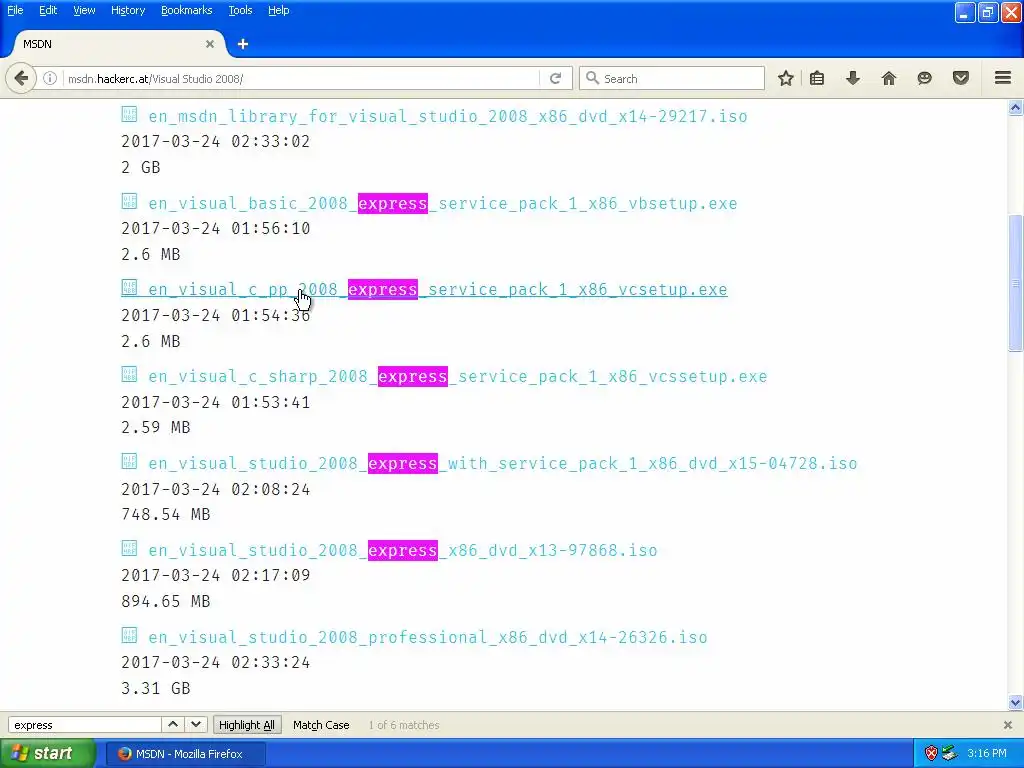Bookmark this page with the star icon
This screenshot has width=1024, height=768.
[x=786, y=78]
